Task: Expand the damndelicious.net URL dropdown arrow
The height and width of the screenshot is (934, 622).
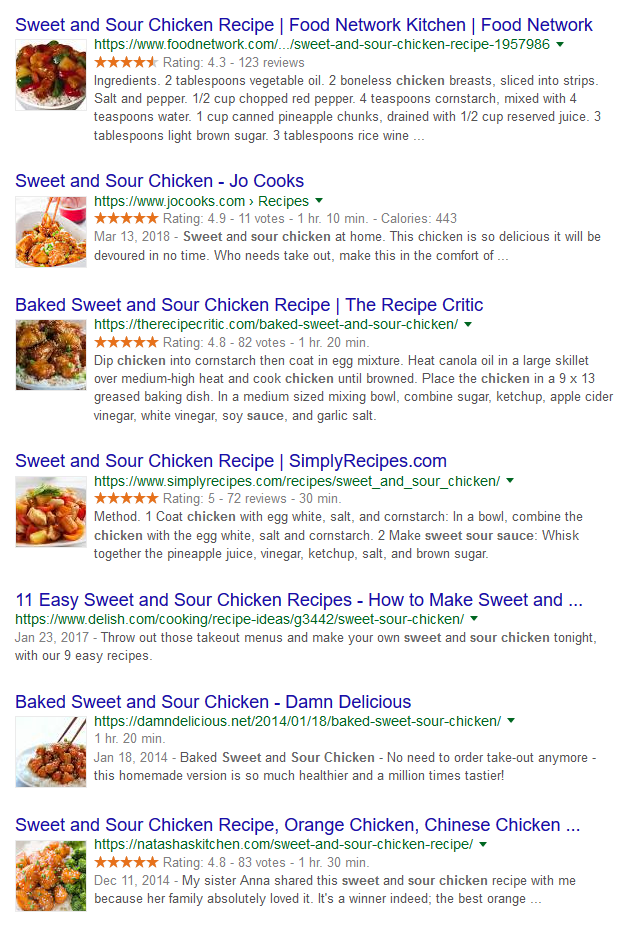Action: coord(510,721)
